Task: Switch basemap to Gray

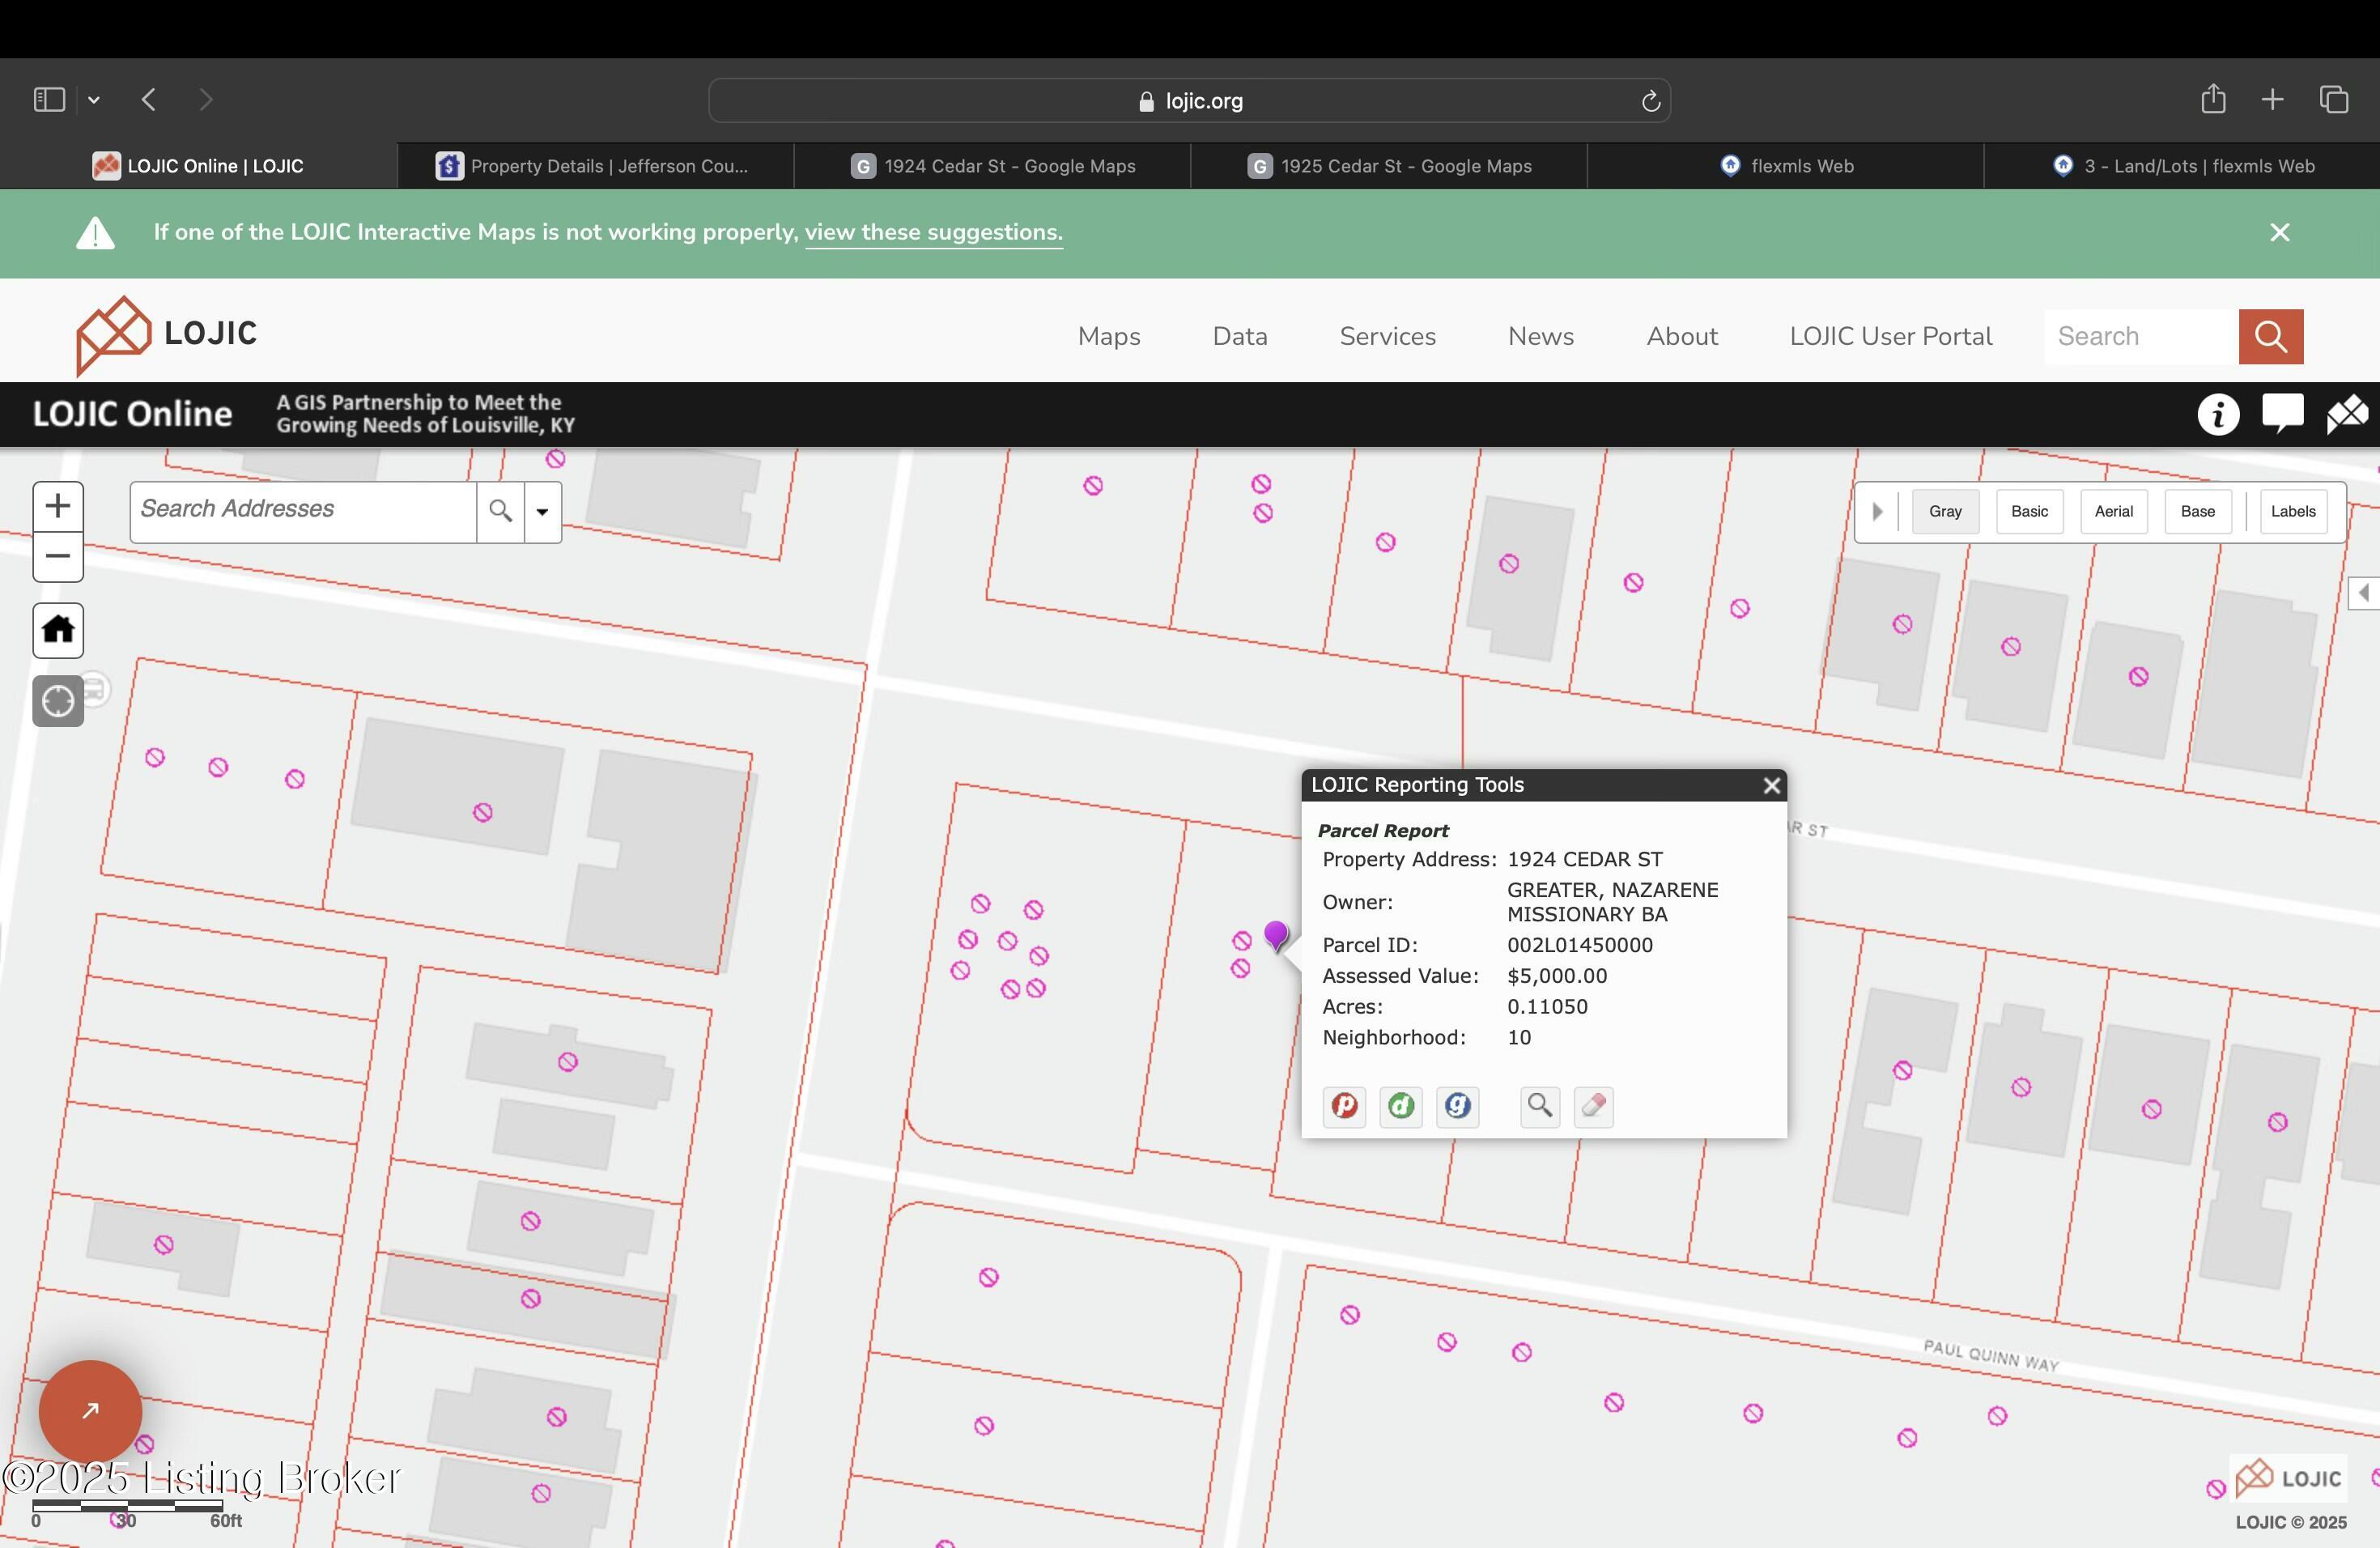Action: [1945, 512]
